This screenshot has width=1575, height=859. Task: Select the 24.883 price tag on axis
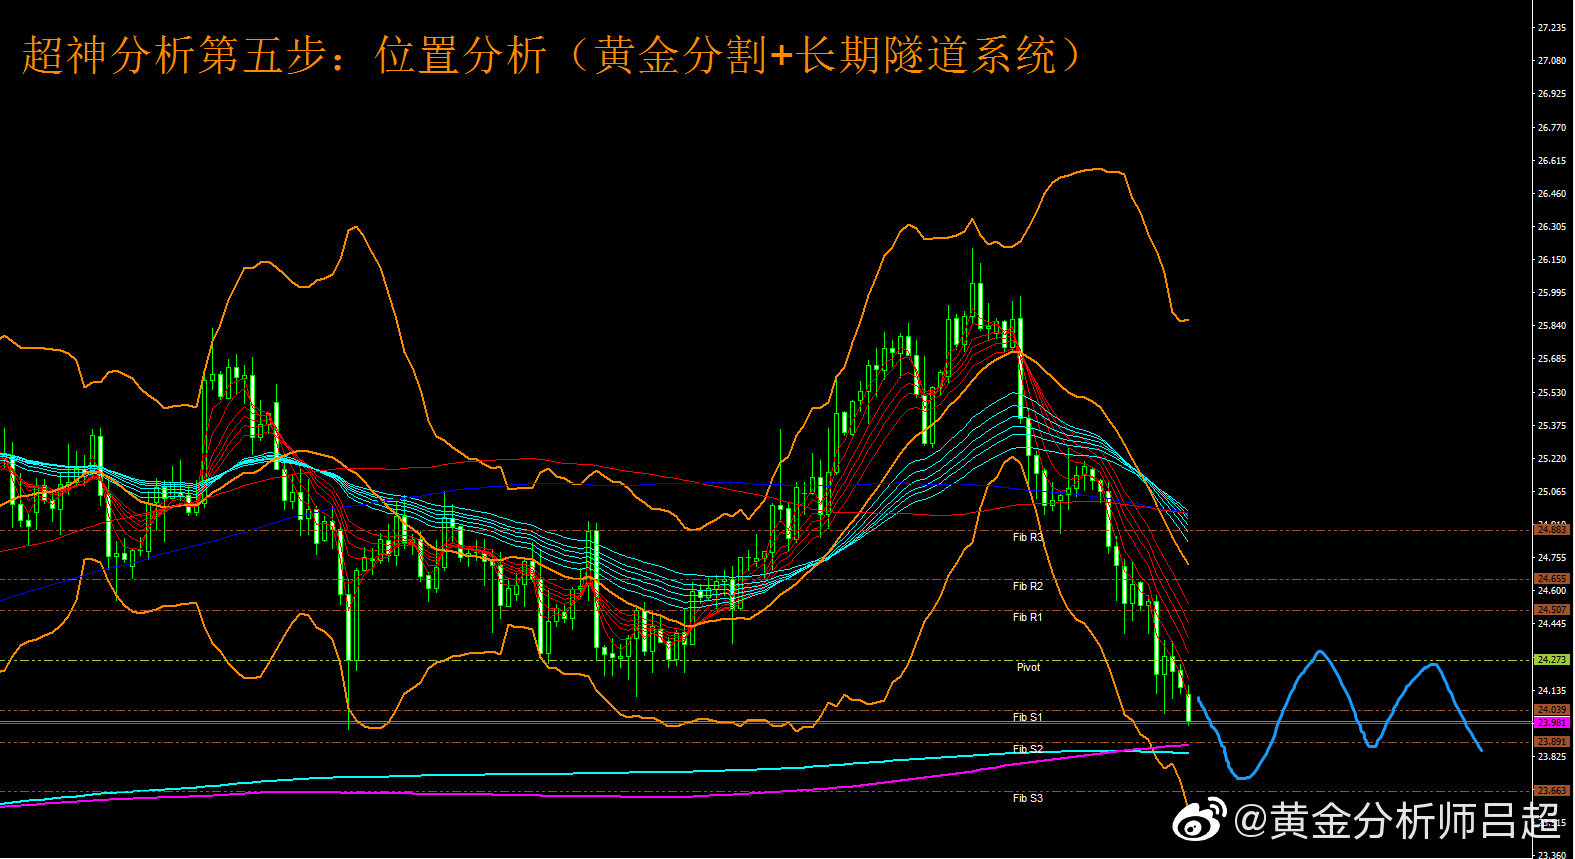[x=1551, y=530]
